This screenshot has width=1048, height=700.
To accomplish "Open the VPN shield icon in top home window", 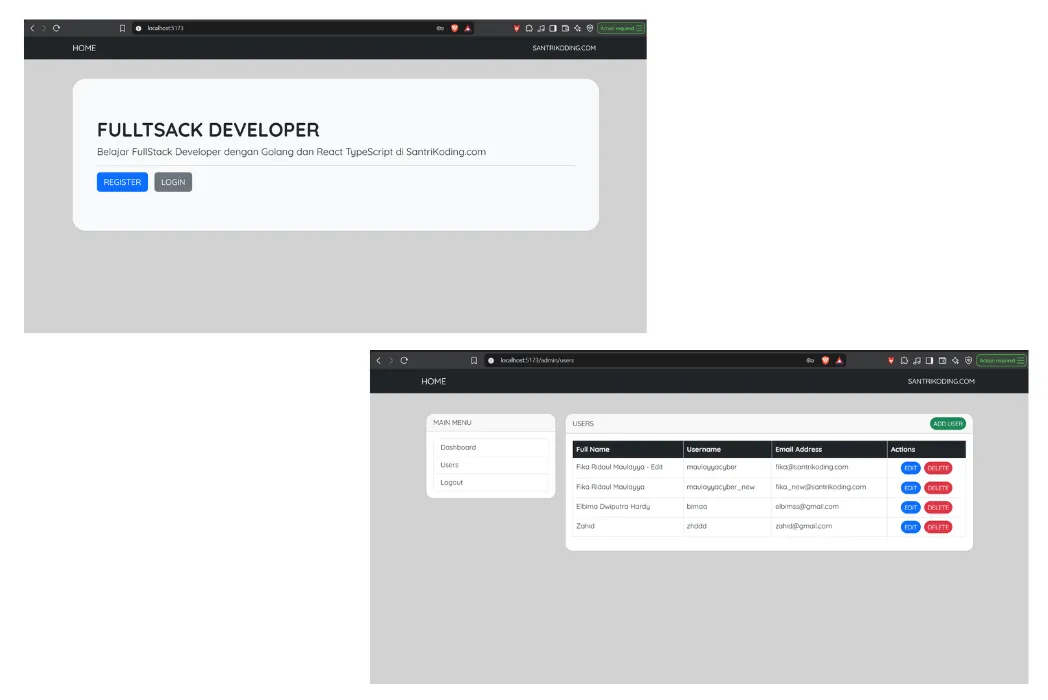I will (590, 28).
